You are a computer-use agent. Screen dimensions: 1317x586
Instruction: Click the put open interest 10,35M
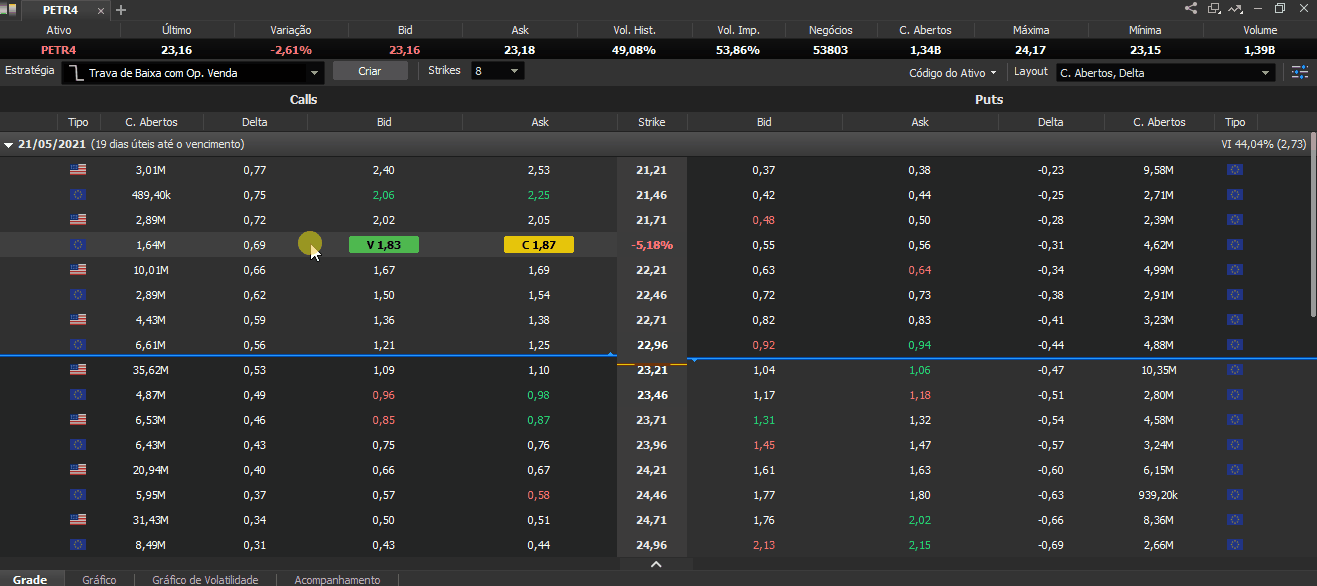[x=1159, y=370]
